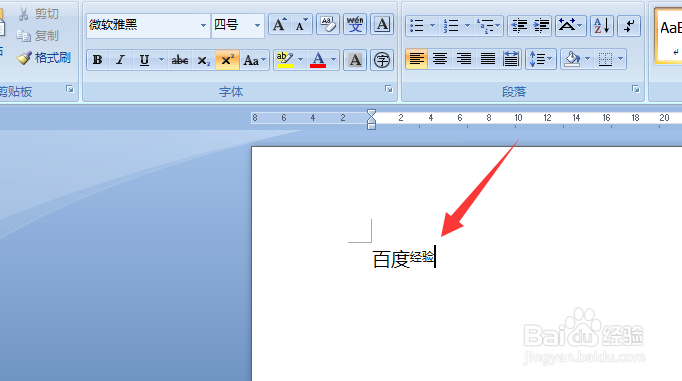The width and height of the screenshot is (682, 381).
Task: Click the Copy (复制) command
Action: pyautogui.click(x=37, y=36)
